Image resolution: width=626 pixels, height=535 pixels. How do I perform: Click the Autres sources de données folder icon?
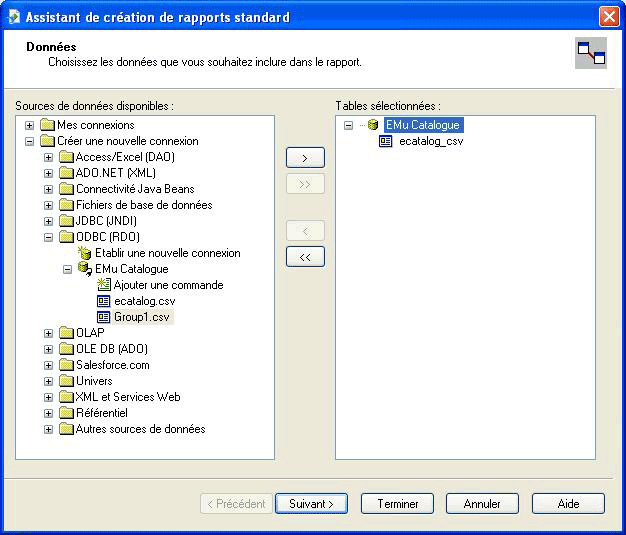point(66,429)
